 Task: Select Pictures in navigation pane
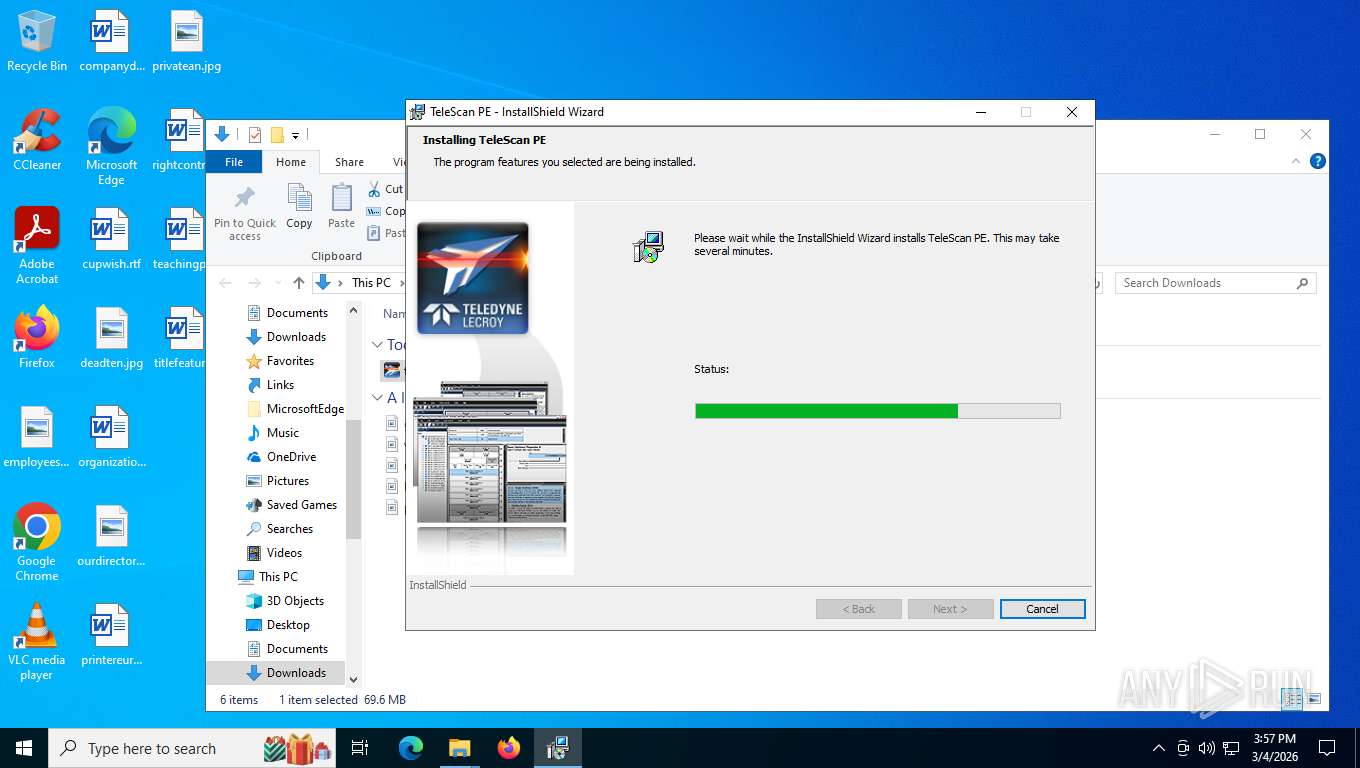coord(288,481)
